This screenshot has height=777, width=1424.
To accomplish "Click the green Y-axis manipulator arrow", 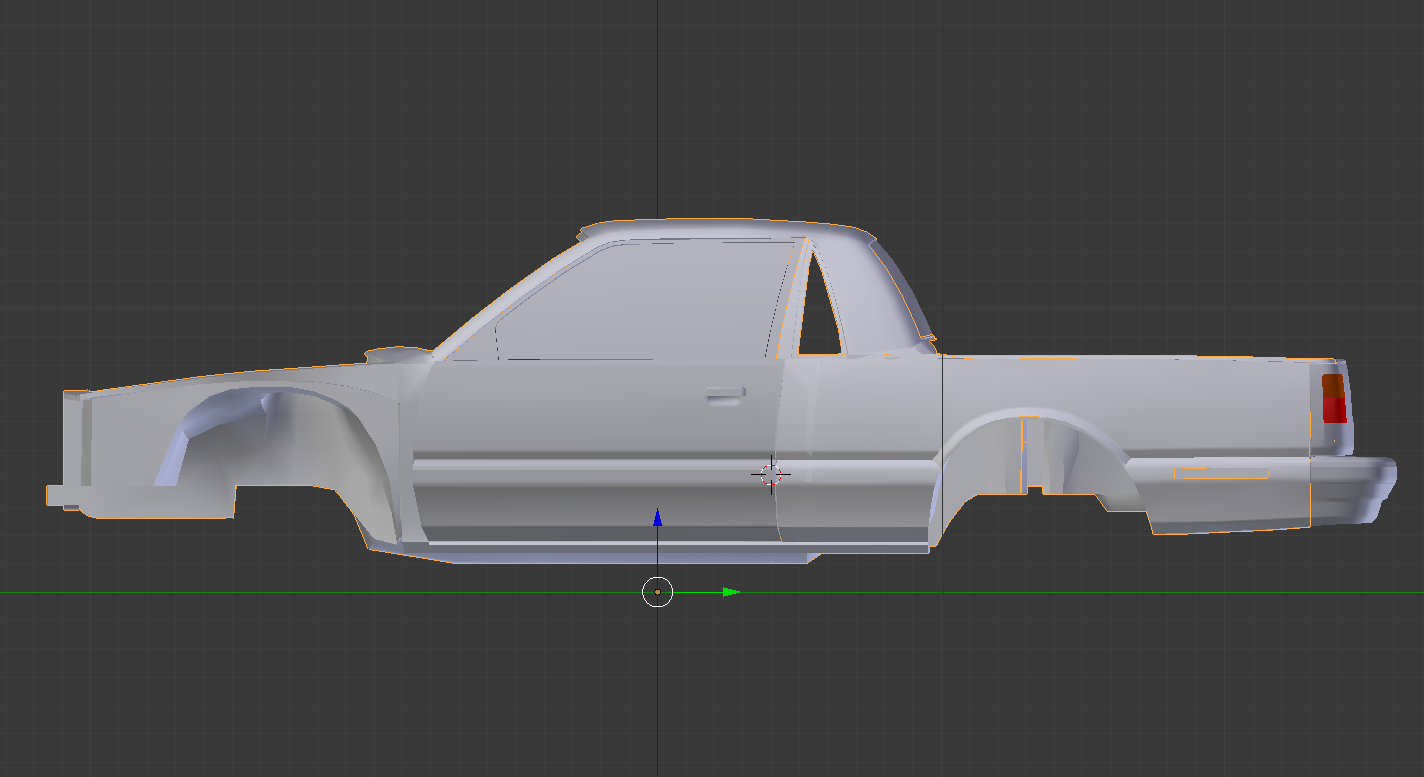I will click(x=731, y=592).
